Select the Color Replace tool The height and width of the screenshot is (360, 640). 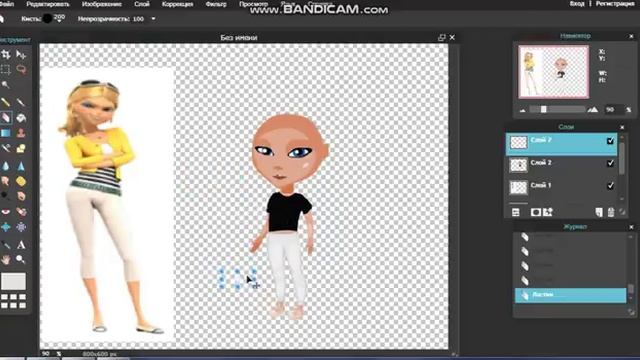tap(6, 148)
